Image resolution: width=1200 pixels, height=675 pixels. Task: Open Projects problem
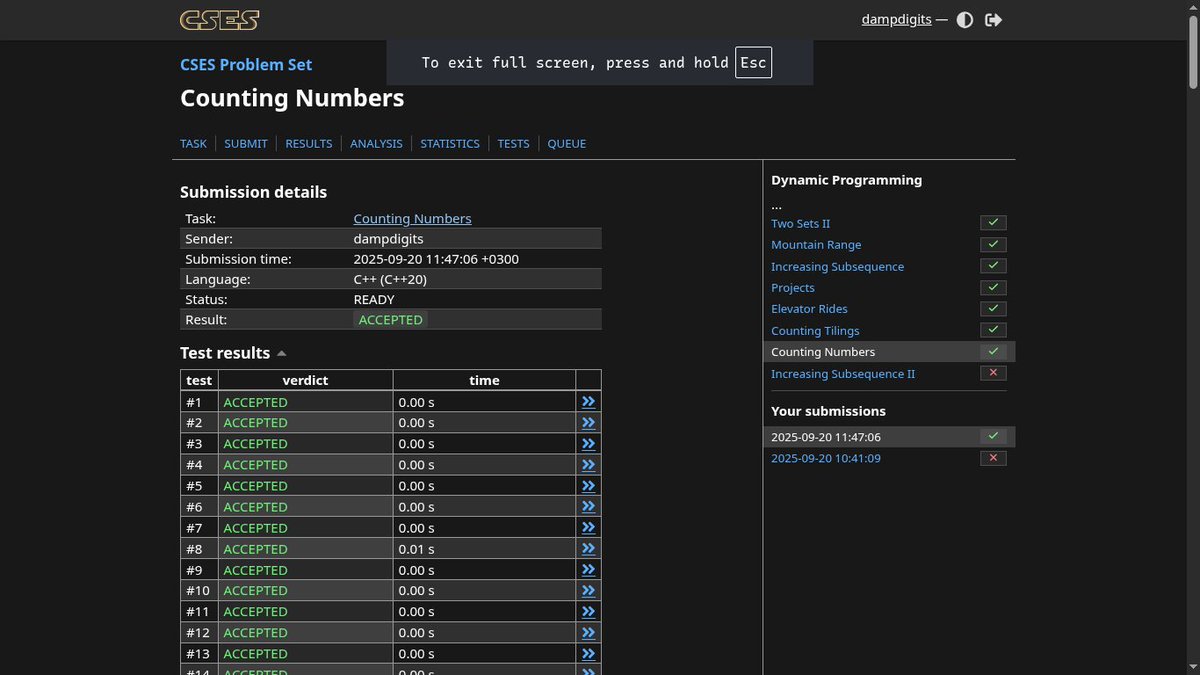793,288
